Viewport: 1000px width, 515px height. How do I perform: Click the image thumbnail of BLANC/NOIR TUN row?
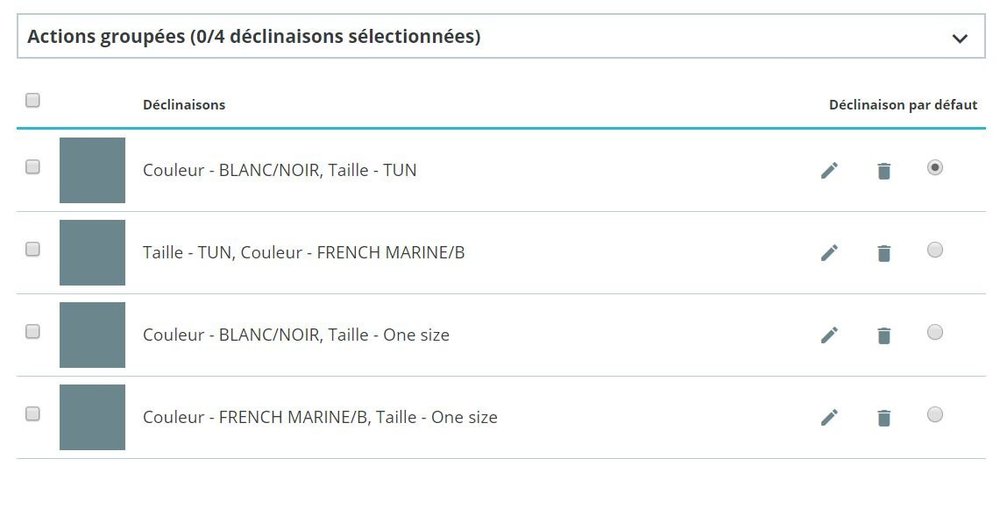coord(92,170)
